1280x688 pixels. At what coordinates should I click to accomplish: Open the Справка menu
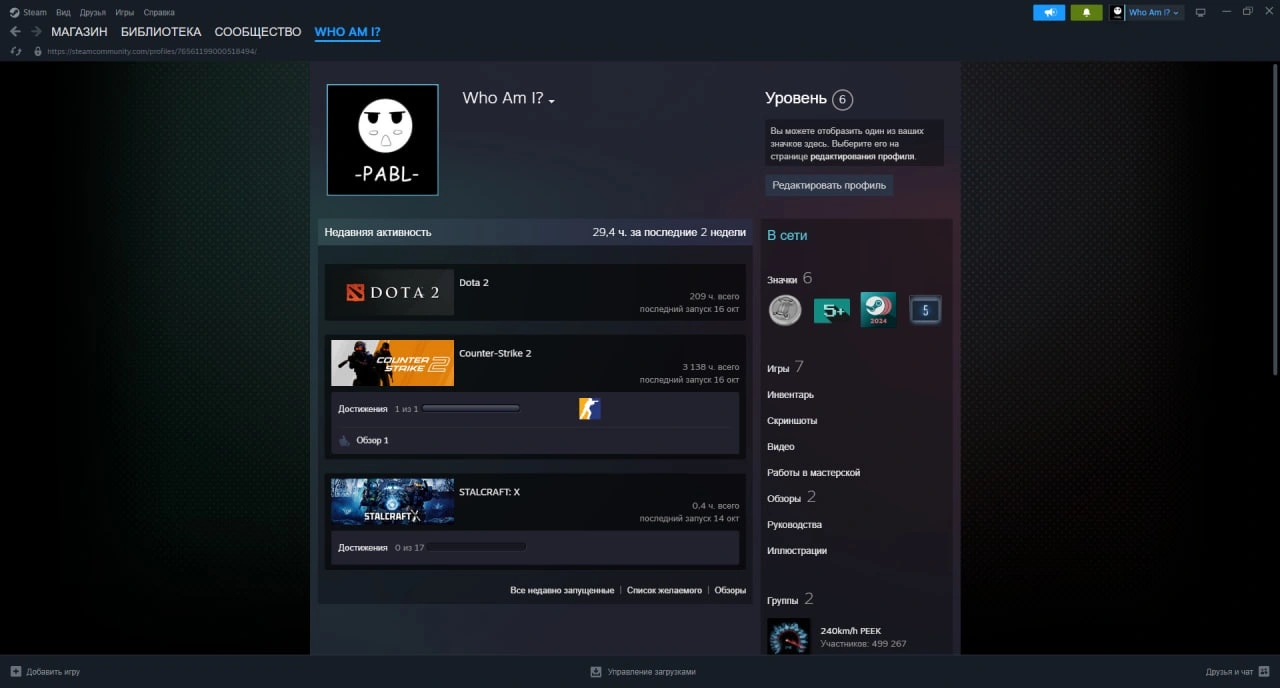[159, 12]
